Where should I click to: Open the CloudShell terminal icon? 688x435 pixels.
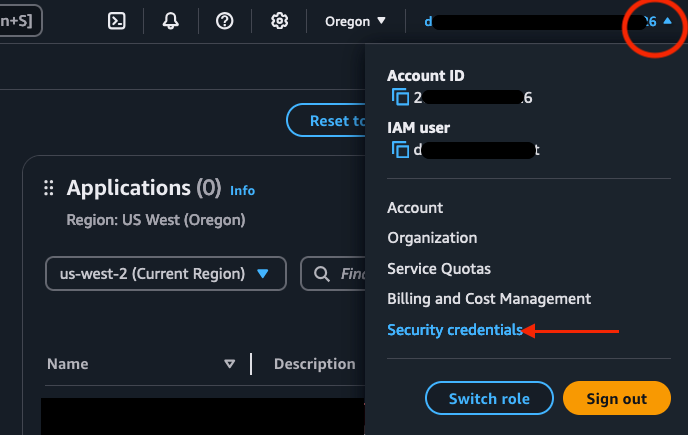click(117, 21)
